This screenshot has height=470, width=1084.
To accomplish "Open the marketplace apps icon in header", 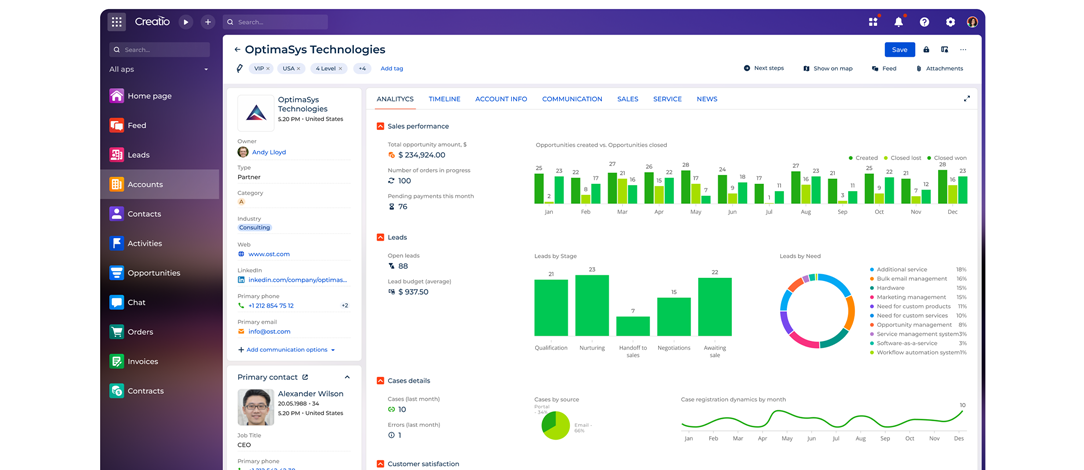I will pyautogui.click(x=873, y=22).
